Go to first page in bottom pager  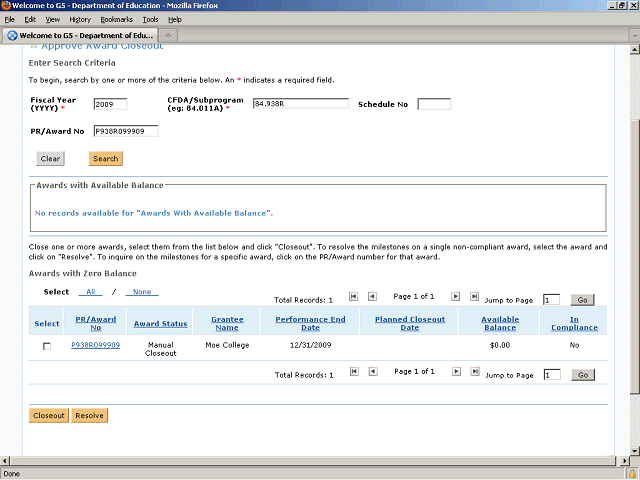point(354,371)
